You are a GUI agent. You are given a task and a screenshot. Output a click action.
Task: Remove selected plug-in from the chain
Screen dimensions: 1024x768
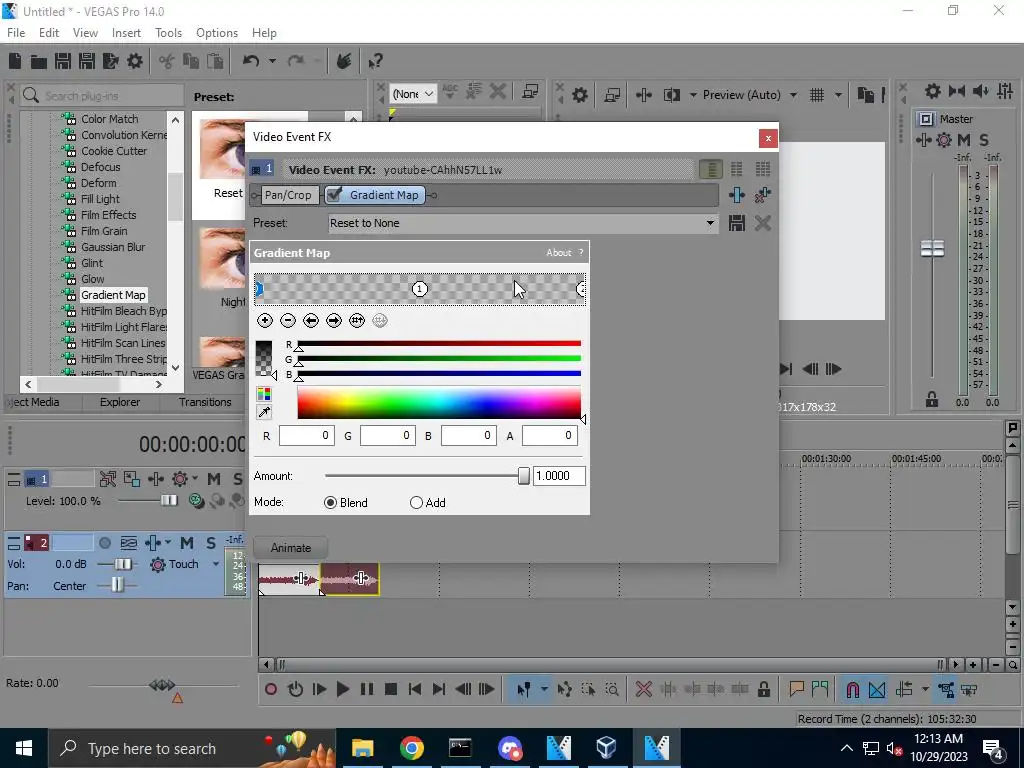[x=763, y=195]
